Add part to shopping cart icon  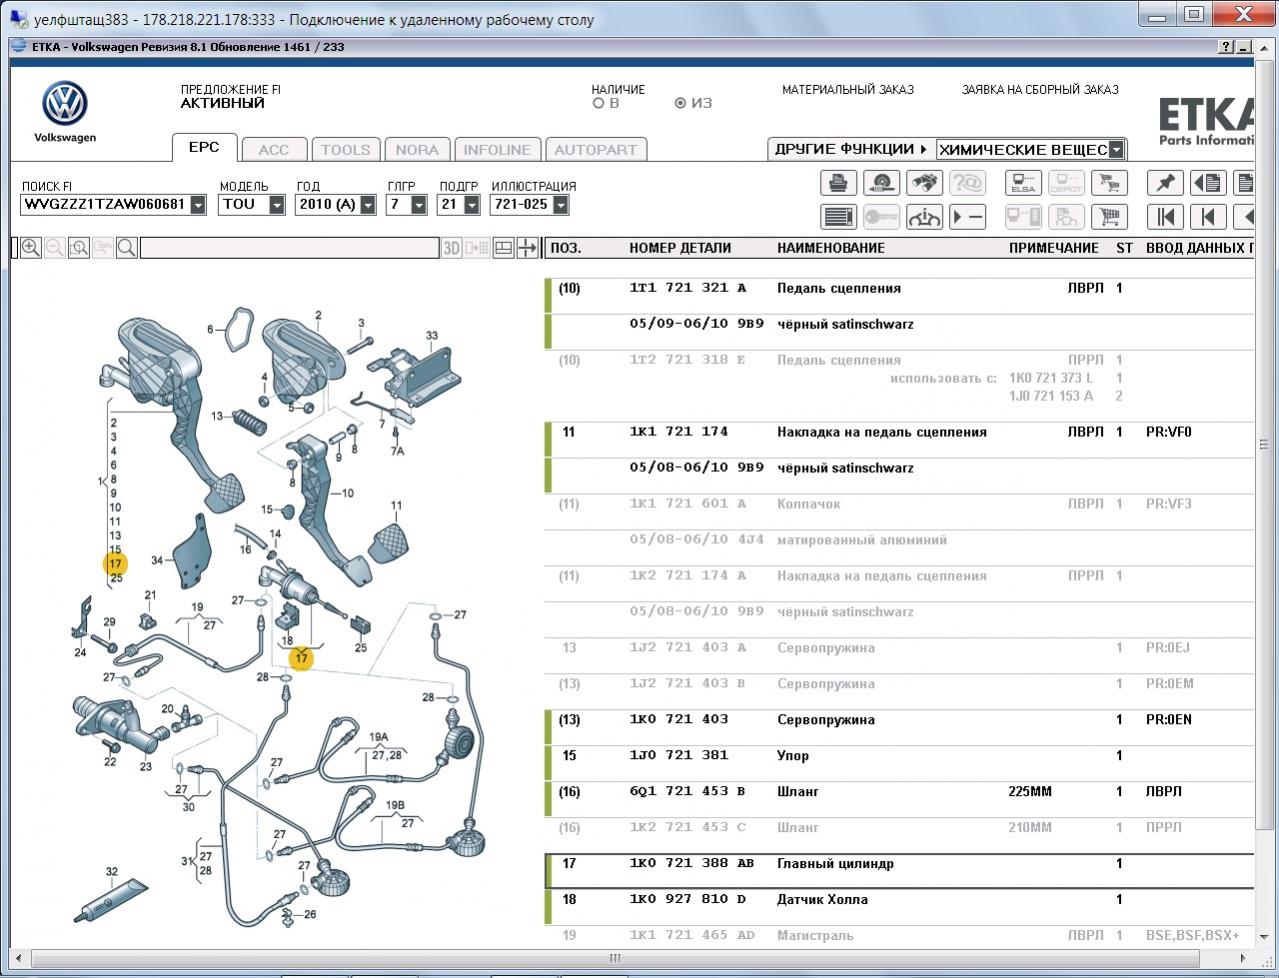coord(1109,216)
